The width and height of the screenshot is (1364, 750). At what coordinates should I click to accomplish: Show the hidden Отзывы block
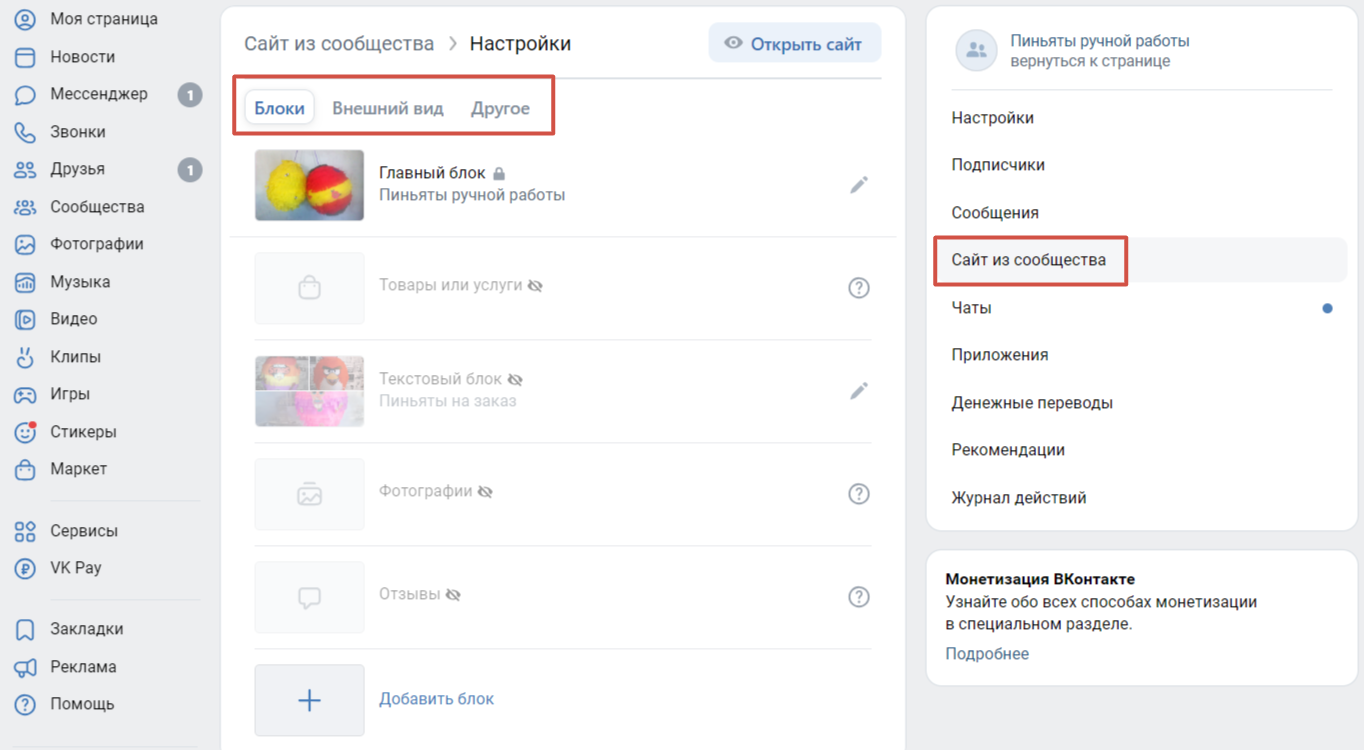pyautogui.click(x=453, y=595)
